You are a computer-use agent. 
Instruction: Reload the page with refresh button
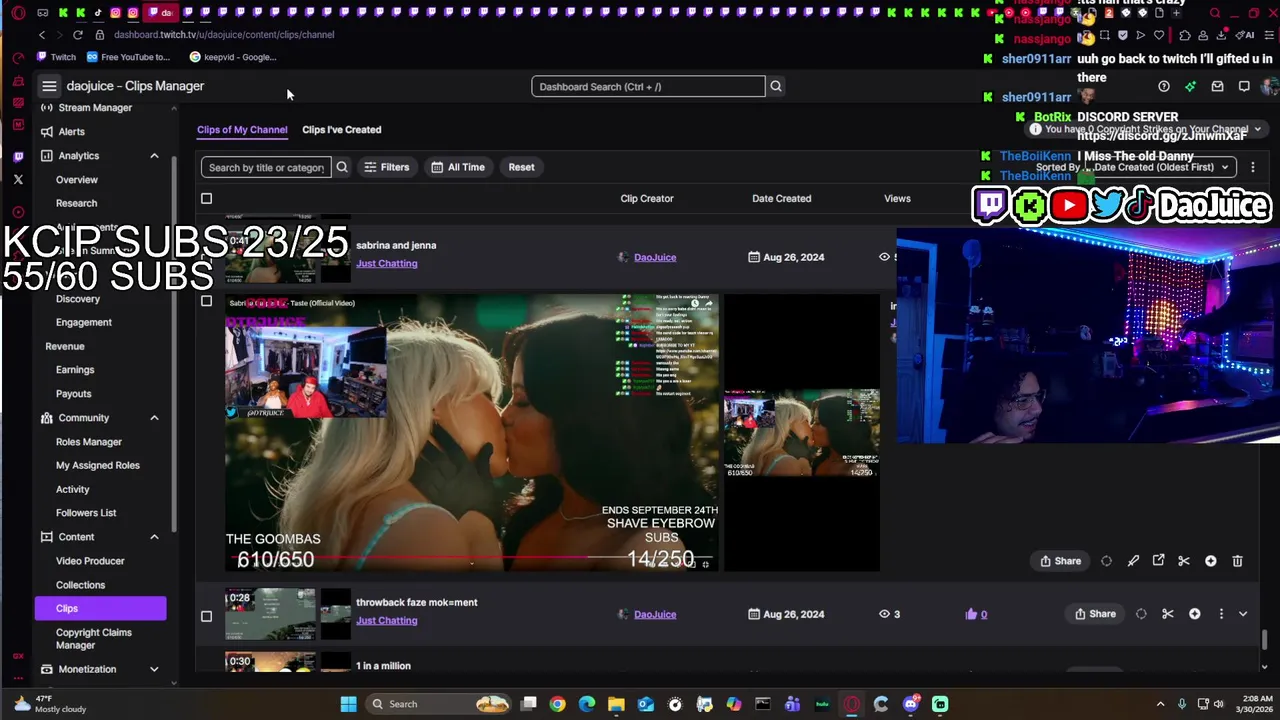pyautogui.click(x=77, y=34)
